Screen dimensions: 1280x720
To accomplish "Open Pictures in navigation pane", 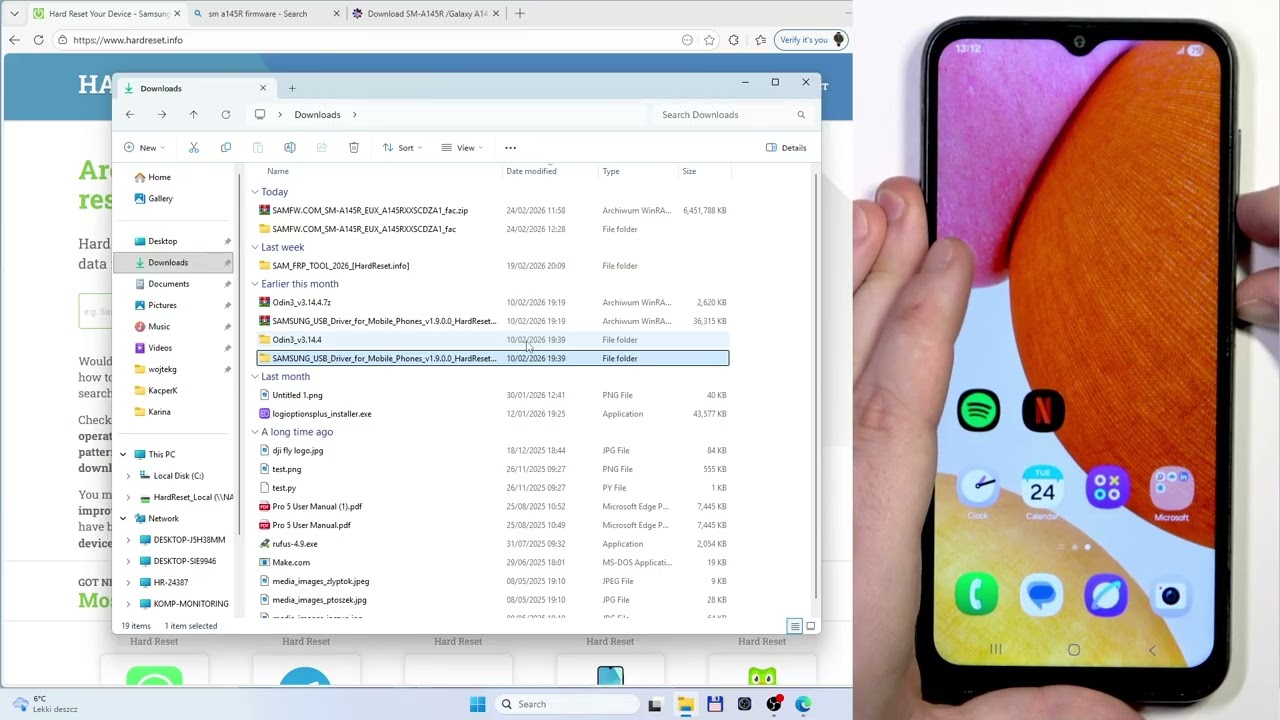I will pyautogui.click(x=162, y=306).
